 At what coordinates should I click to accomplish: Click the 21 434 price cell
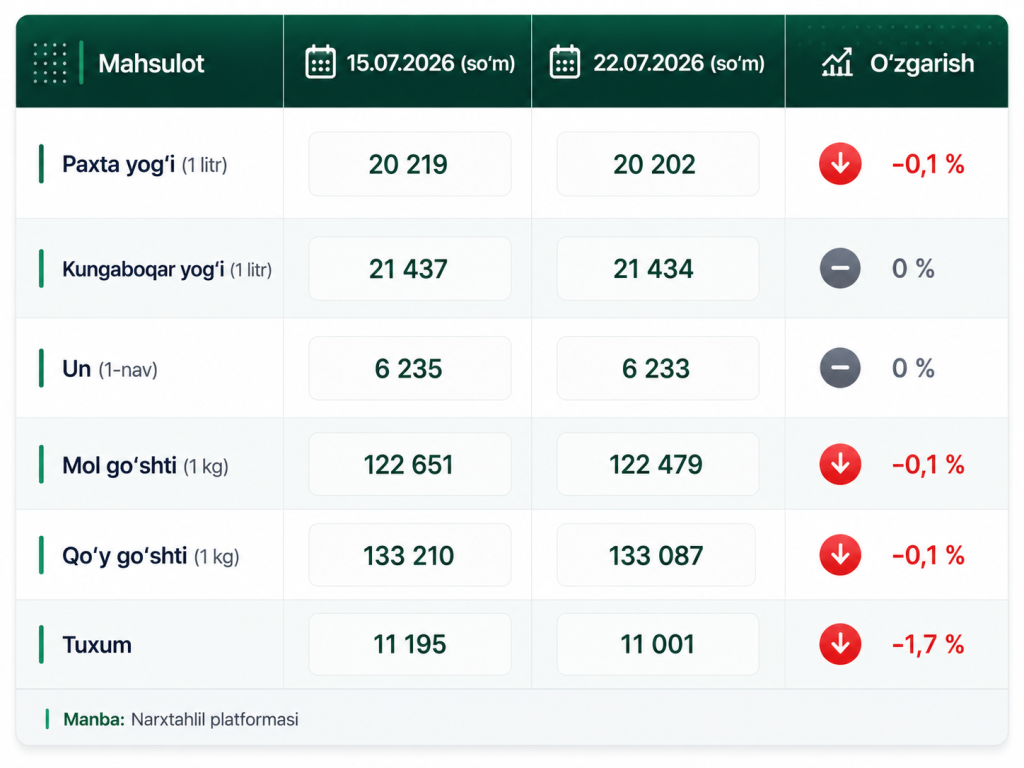[x=658, y=268]
